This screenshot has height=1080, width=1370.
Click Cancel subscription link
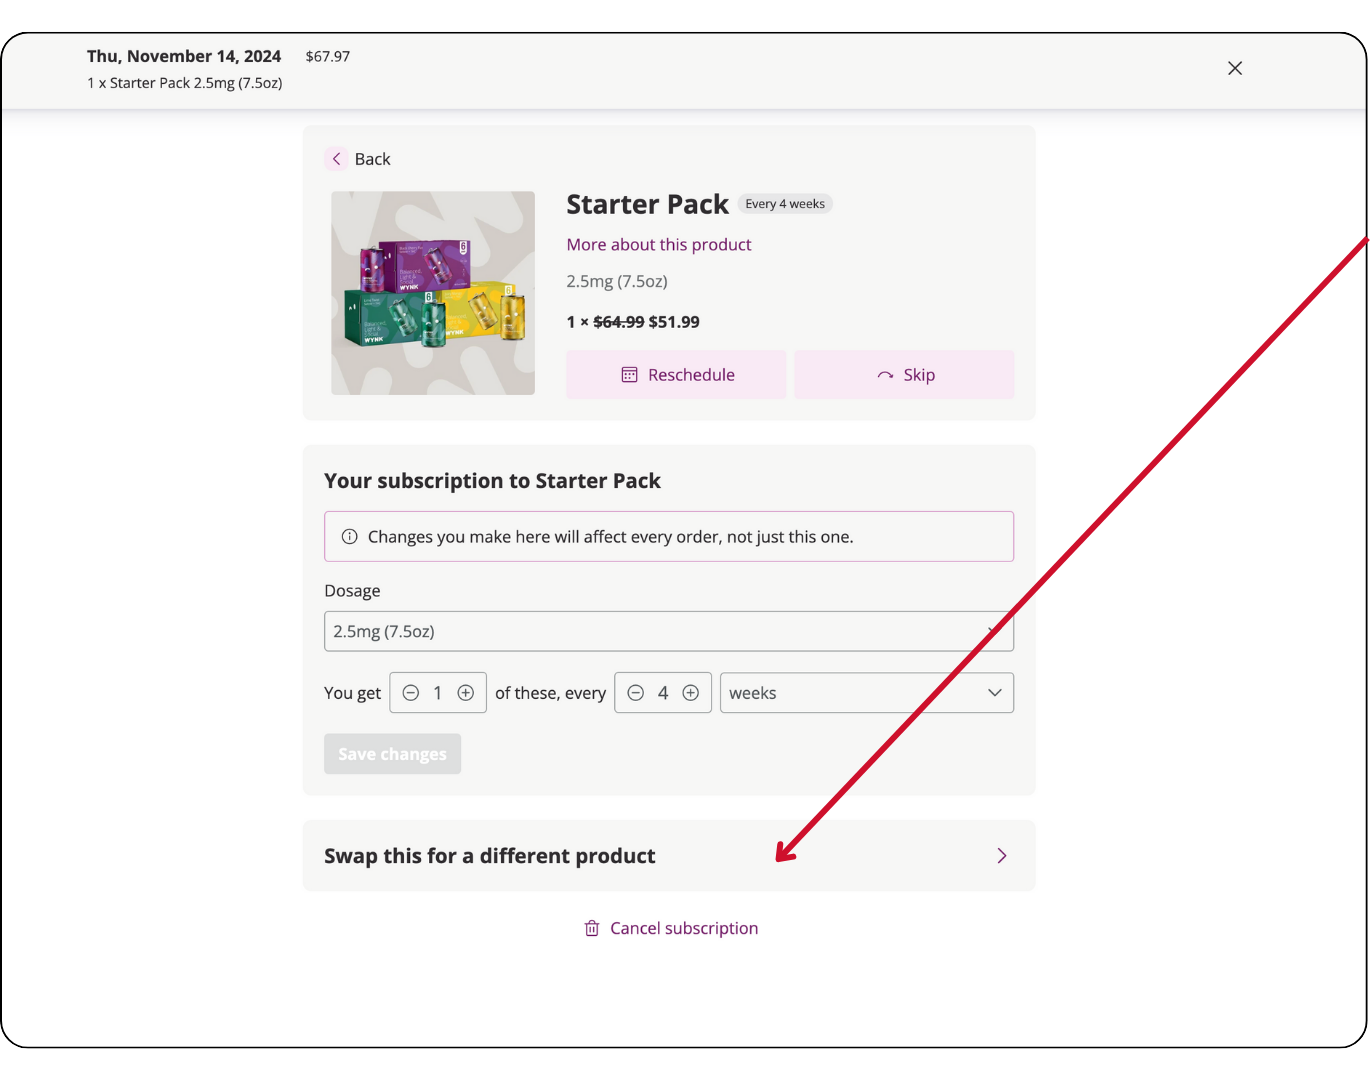[684, 929]
